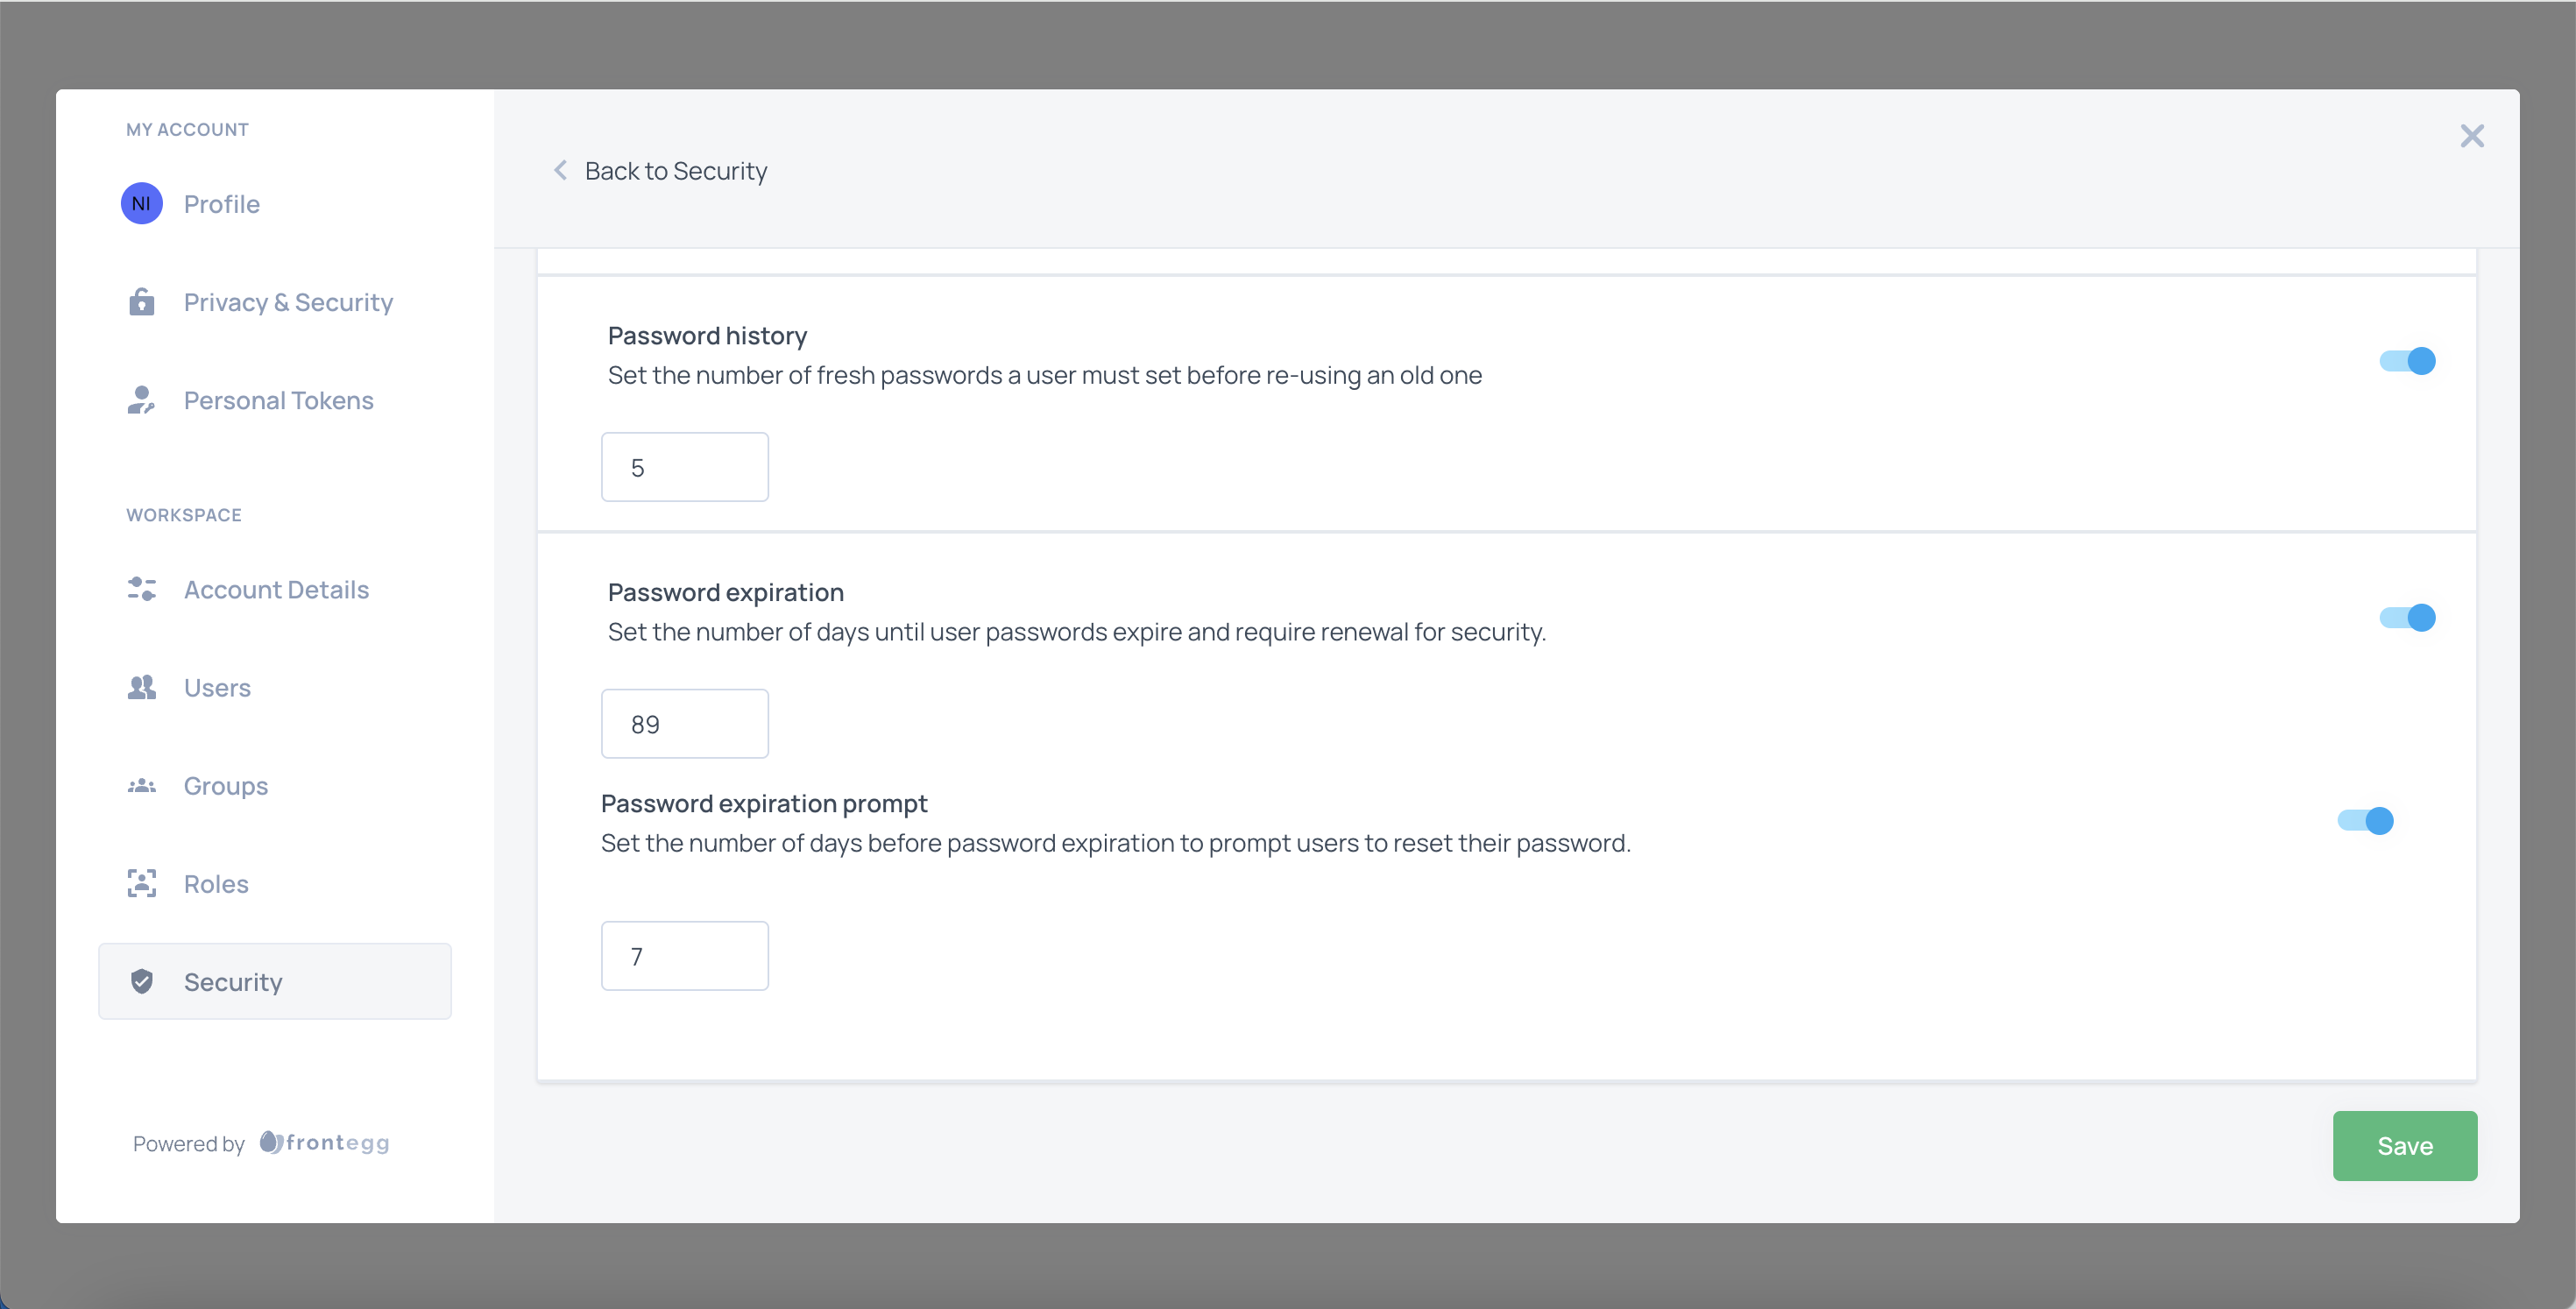Click the Groups people icon
This screenshot has width=2576, height=1309.
pyautogui.click(x=141, y=785)
